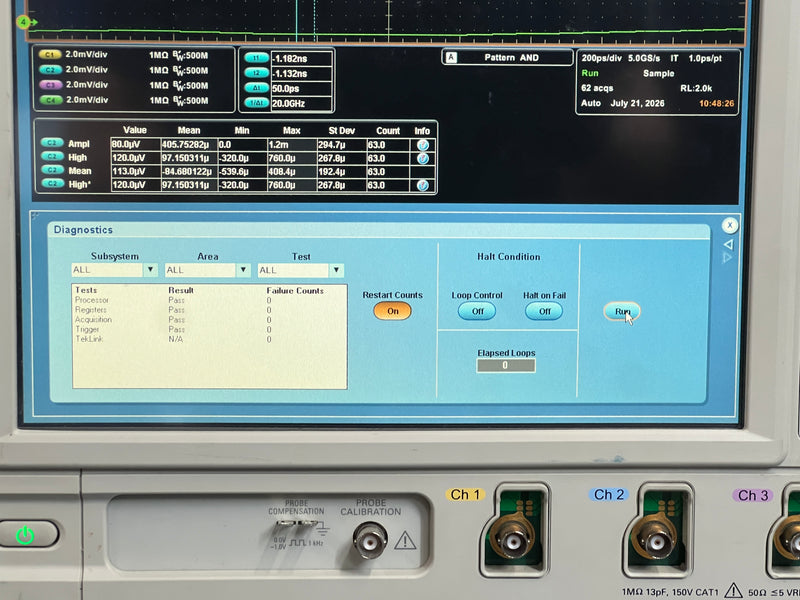800x600 pixels.
Task: Click delta value 50.0ps
Action: click(301, 88)
